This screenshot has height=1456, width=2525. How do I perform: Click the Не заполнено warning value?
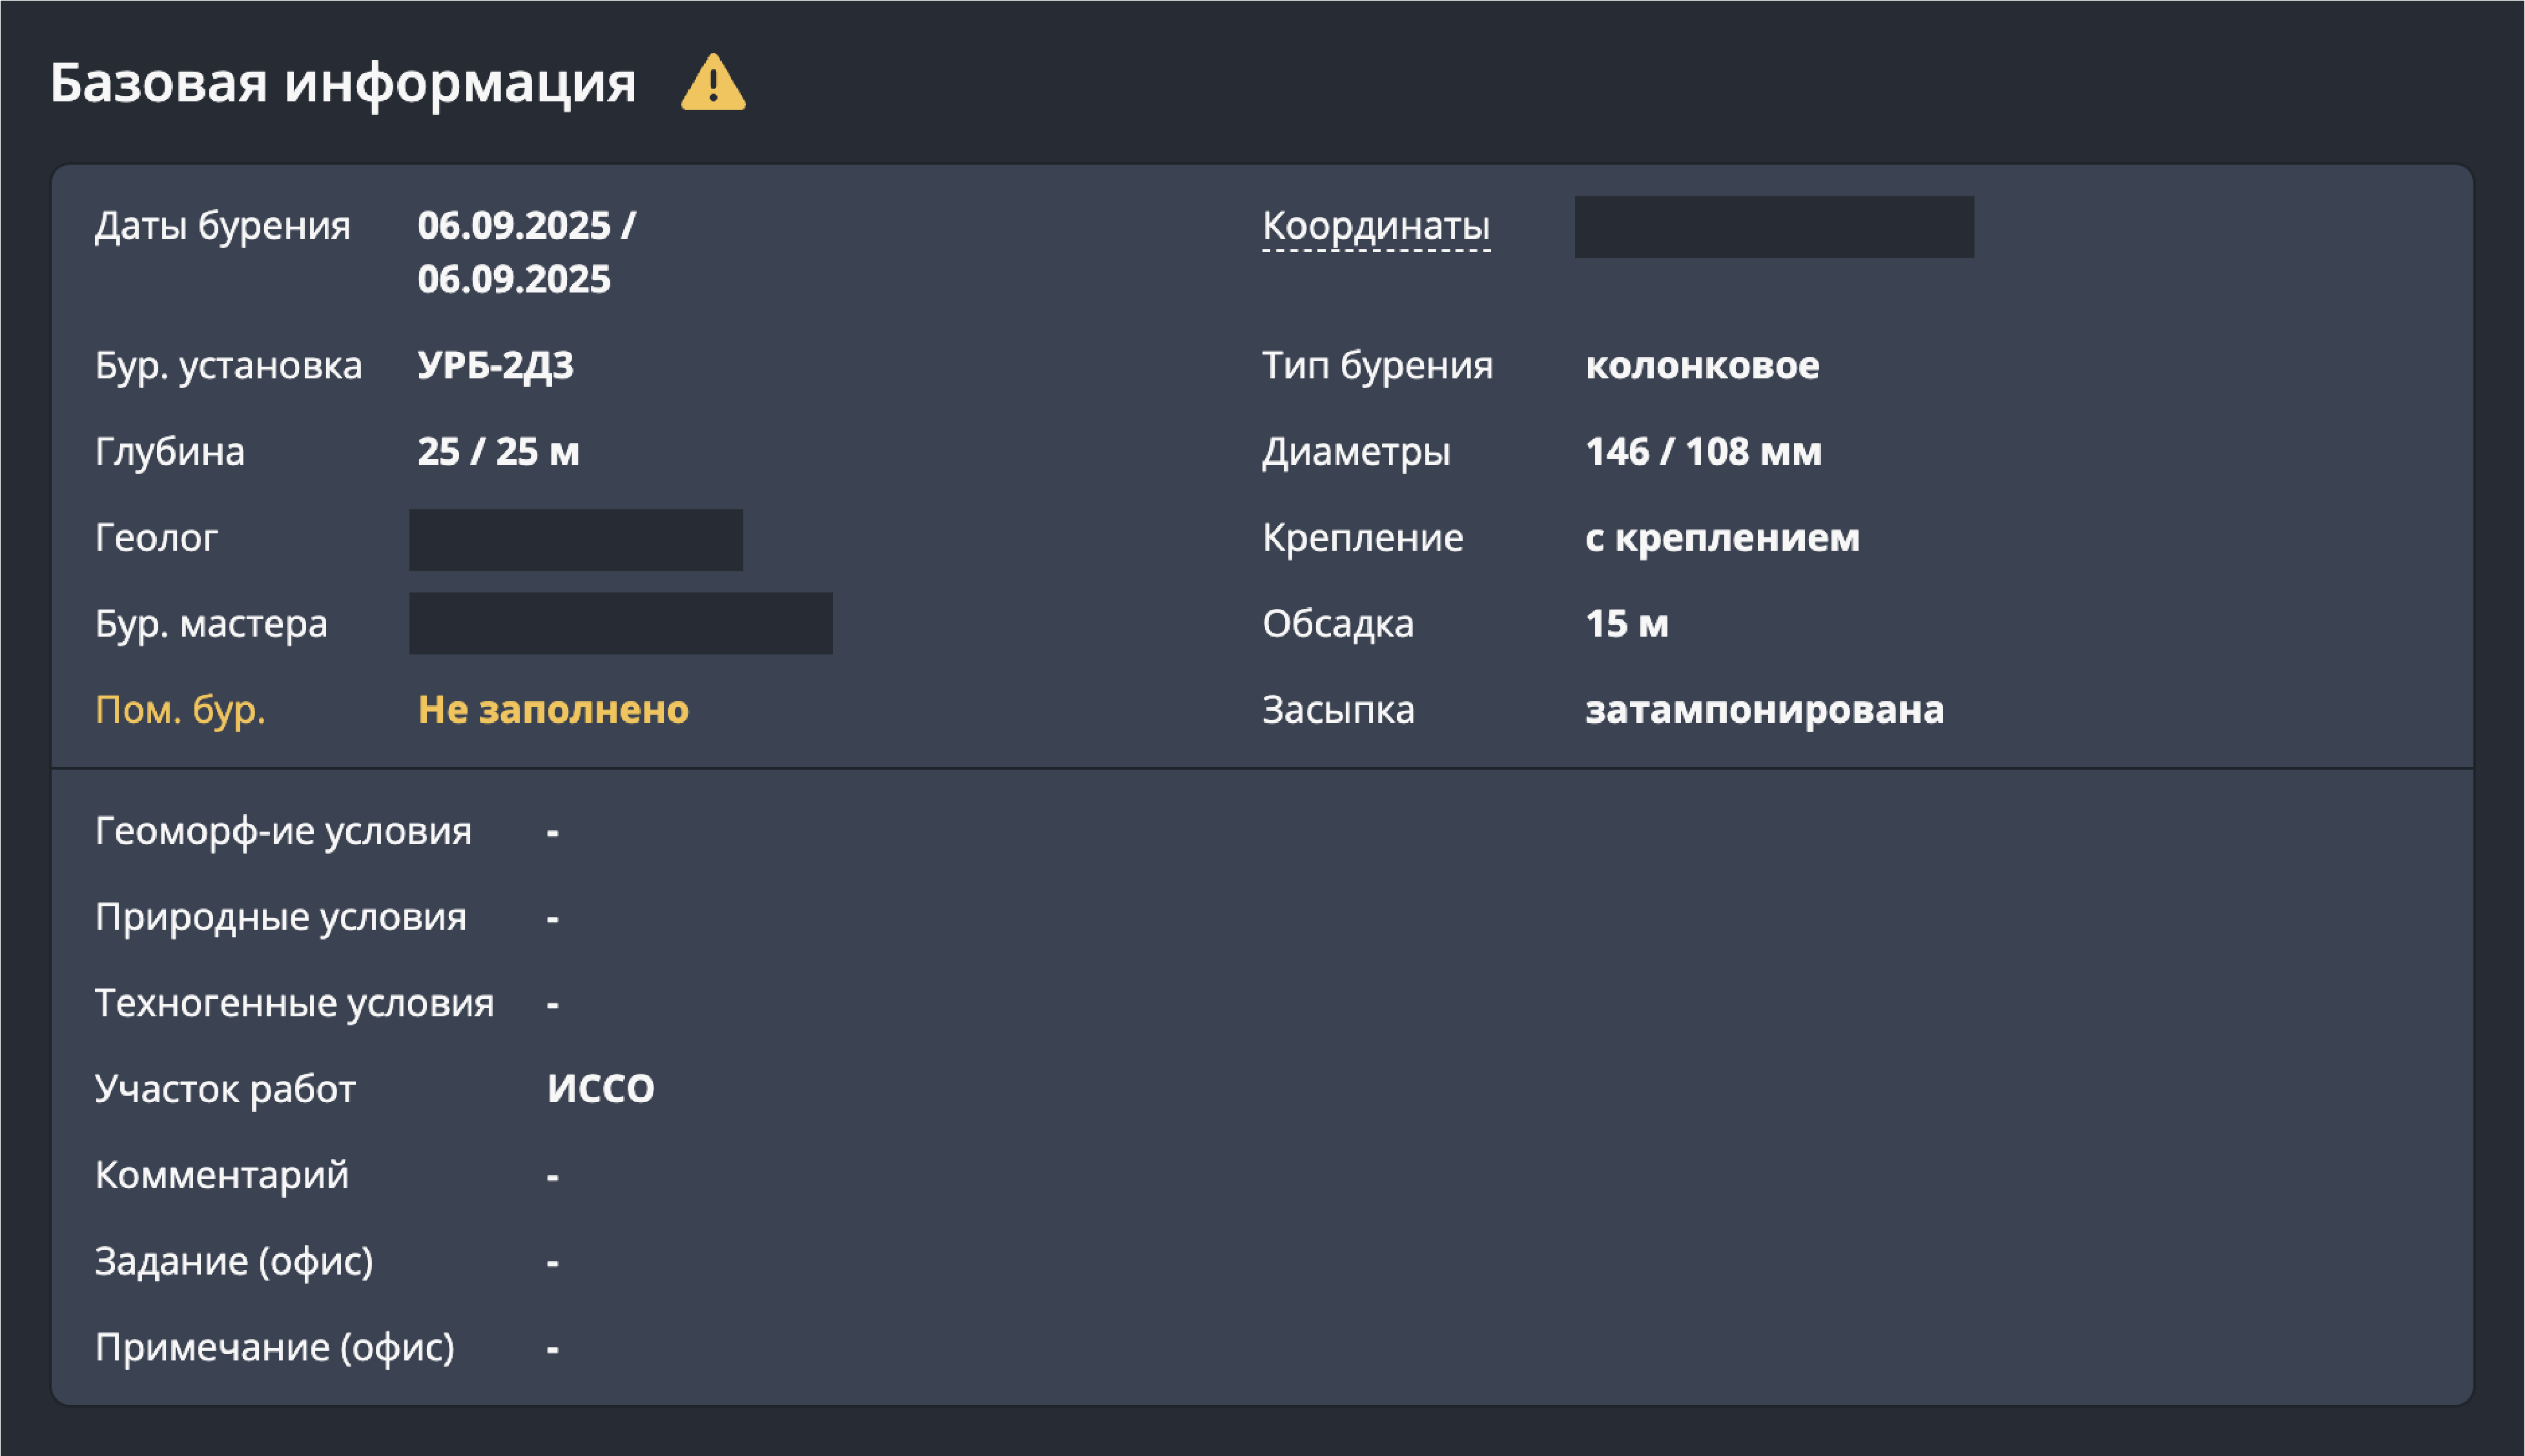click(553, 710)
